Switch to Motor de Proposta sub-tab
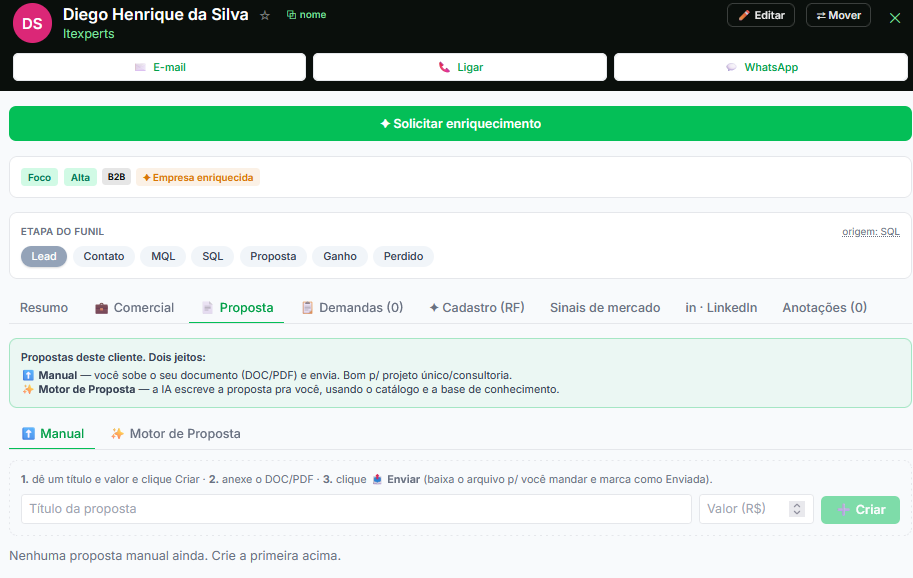 [x=175, y=434]
